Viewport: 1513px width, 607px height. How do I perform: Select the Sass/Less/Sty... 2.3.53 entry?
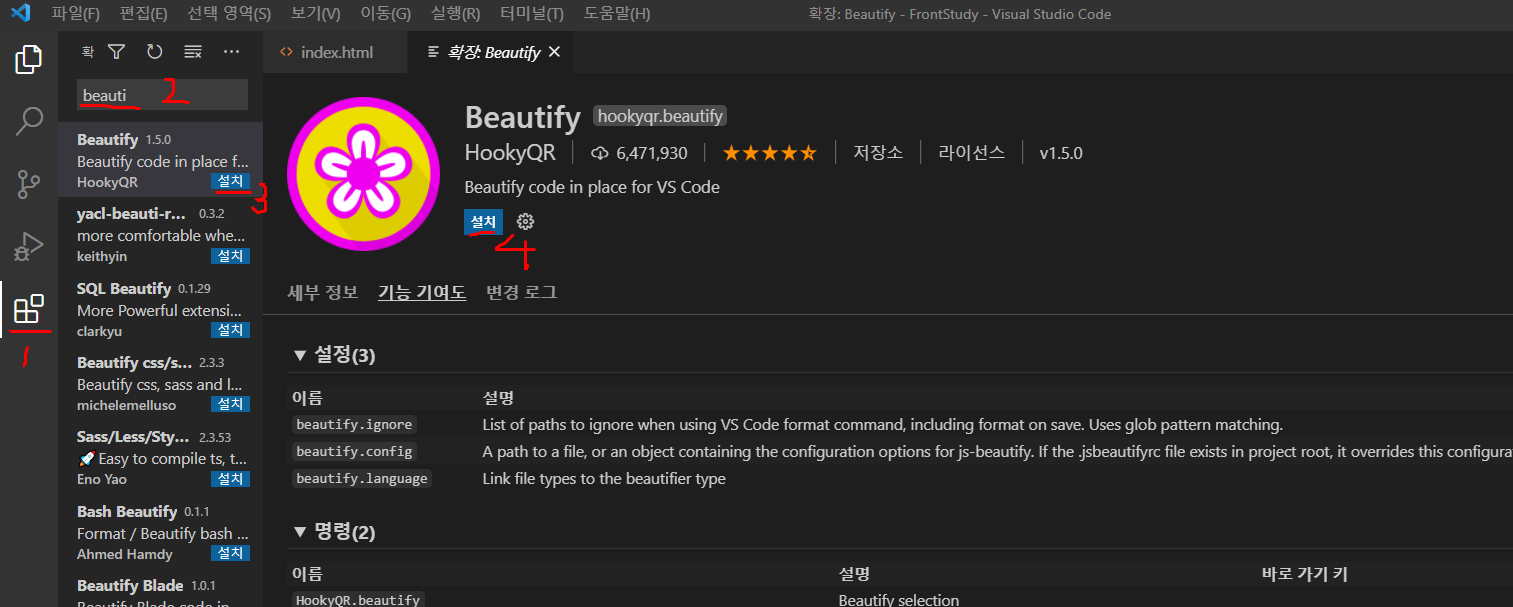point(160,457)
